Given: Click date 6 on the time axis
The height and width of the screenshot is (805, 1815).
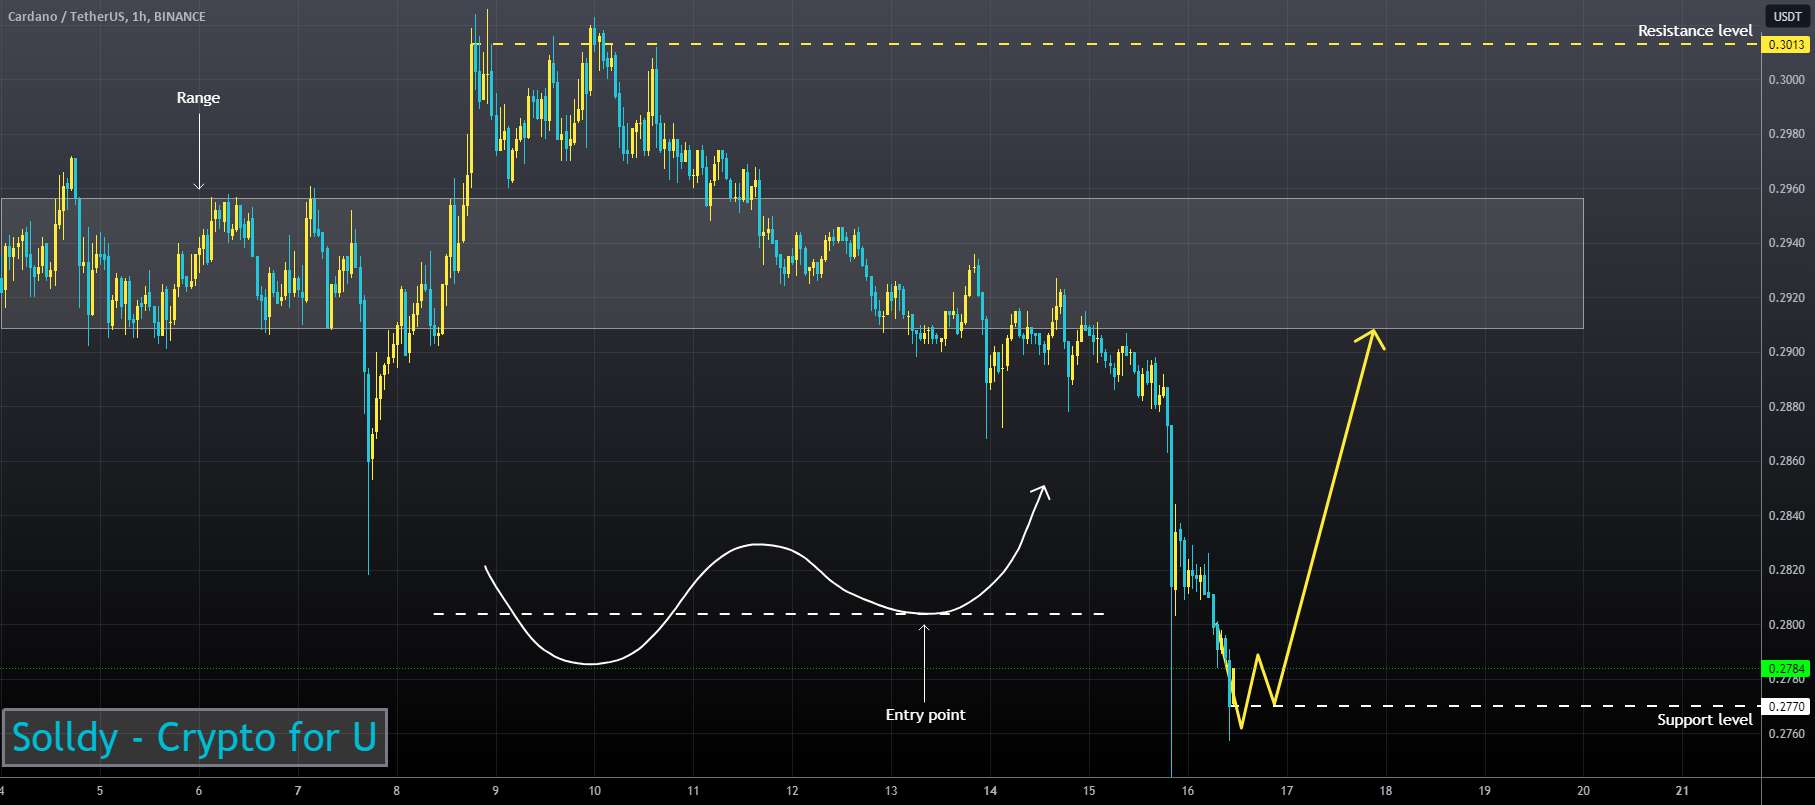Looking at the screenshot, I should point(199,791).
